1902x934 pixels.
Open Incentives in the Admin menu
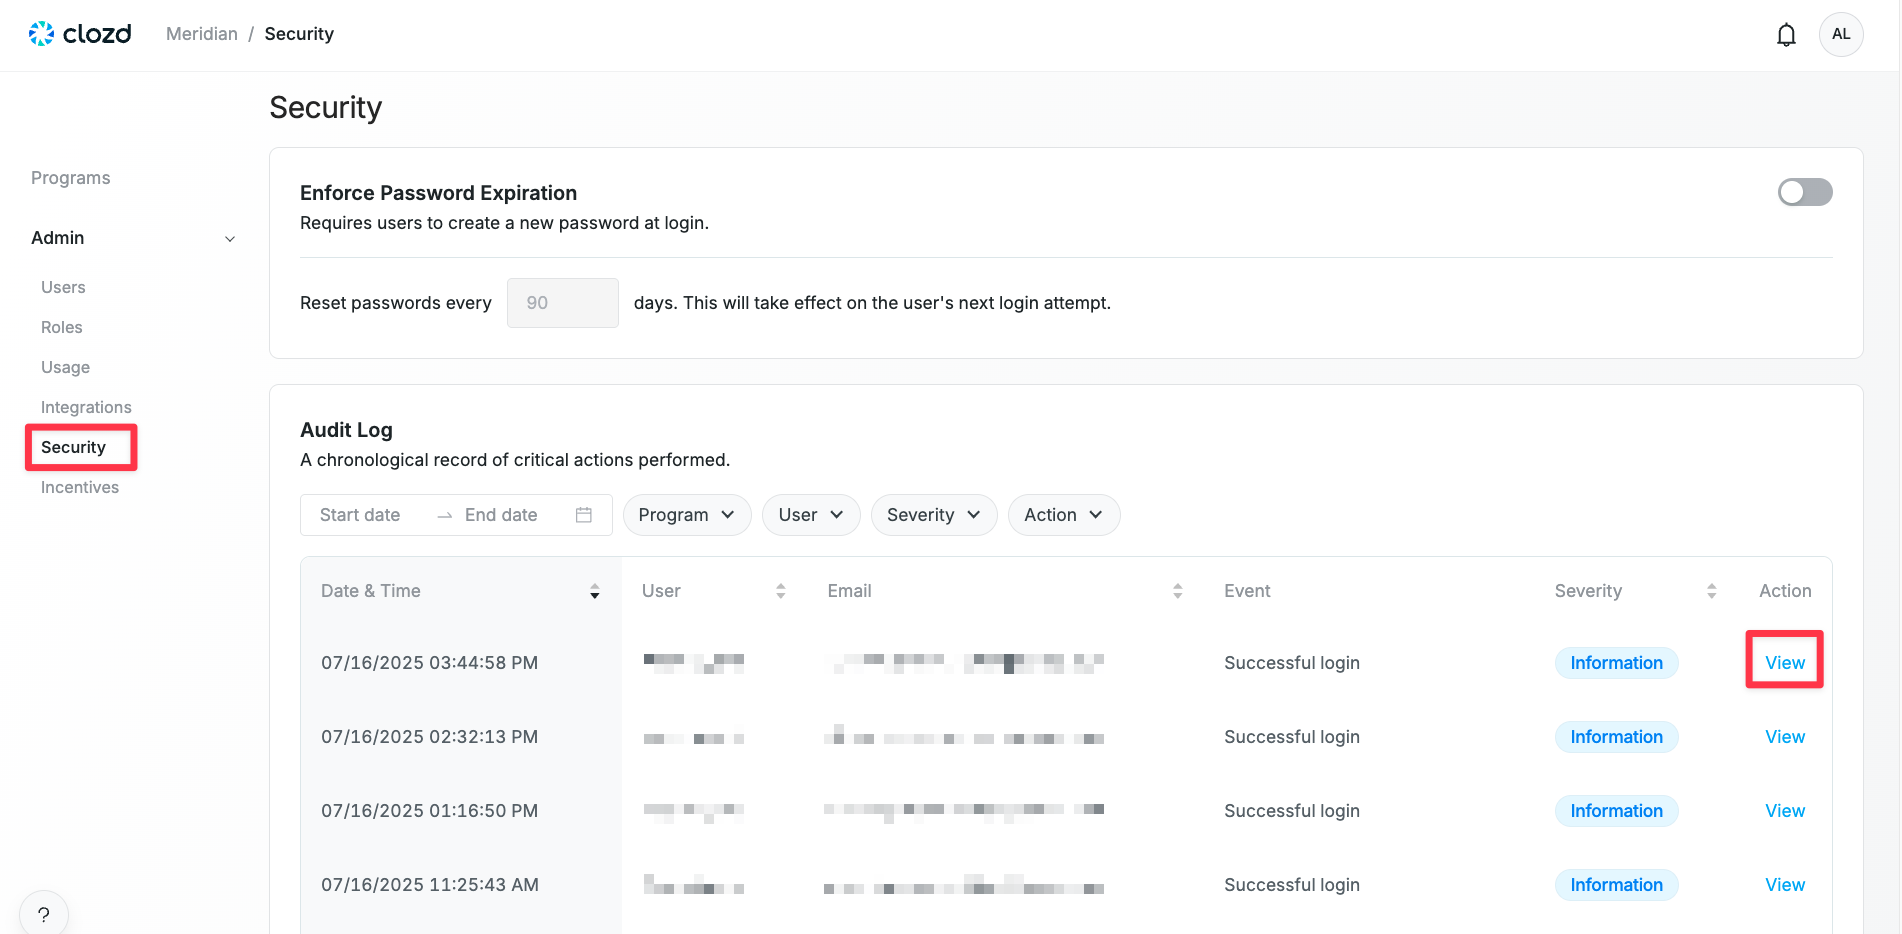click(x=80, y=487)
